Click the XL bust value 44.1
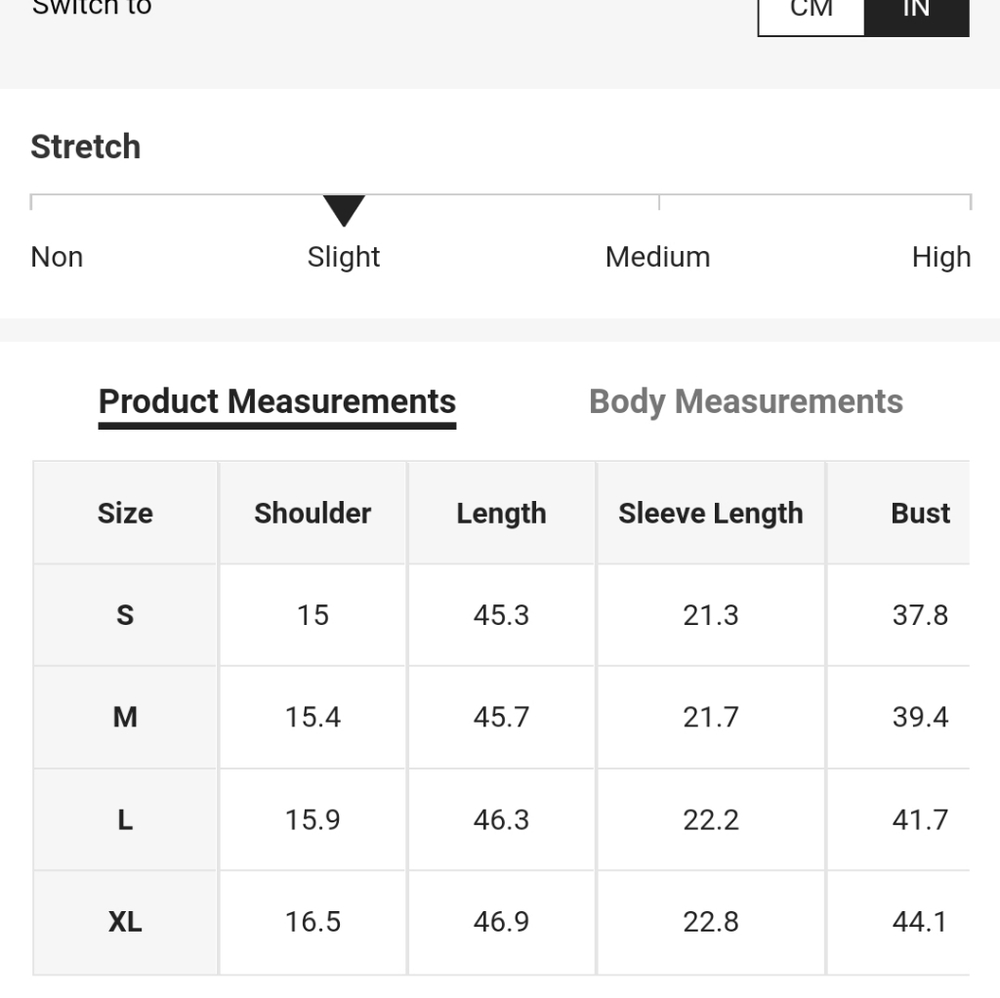This screenshot has width=1000, height=998. pos(920,922)
